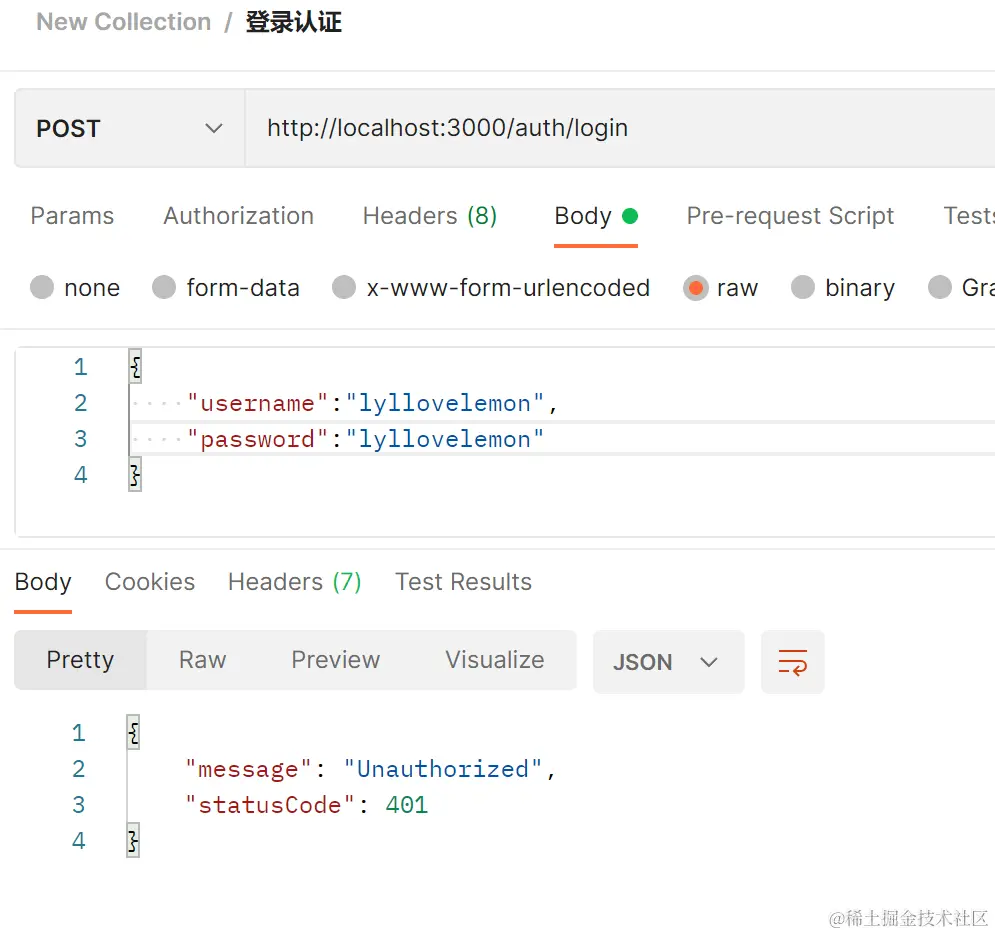Image resolution: width=995 pixels, height=935 pixels.
Task: Select x-www-form-urlencoded radio button
Action: tap(344, 288)
